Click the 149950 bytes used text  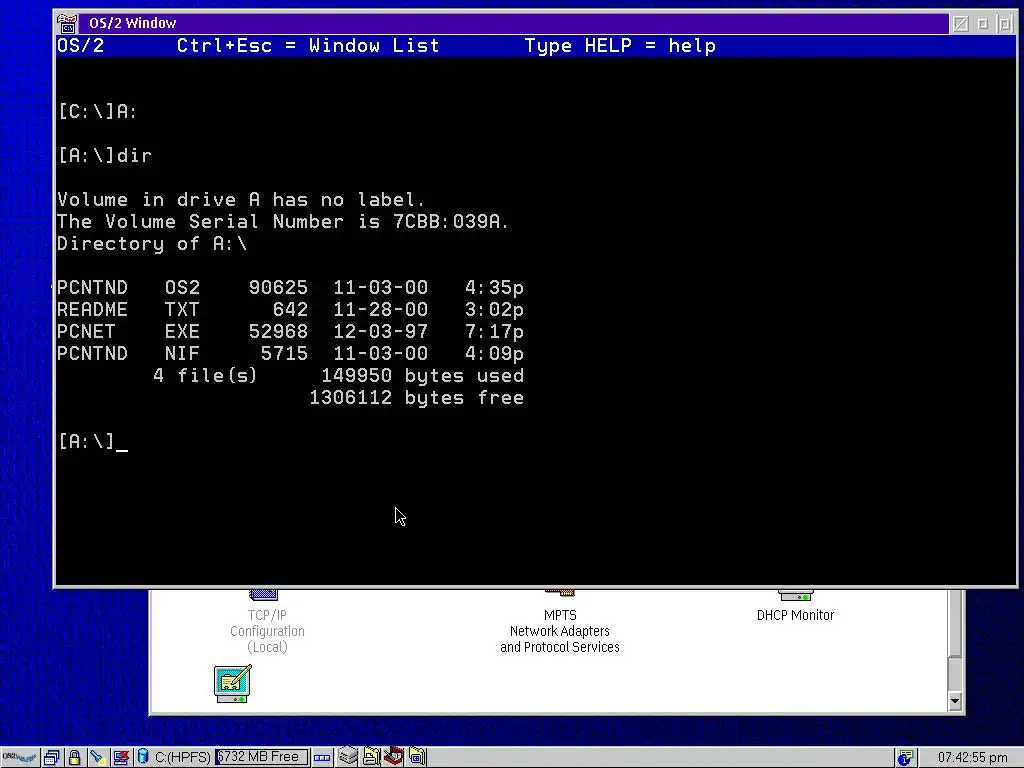pyautogui.click(x=422, y=376)
